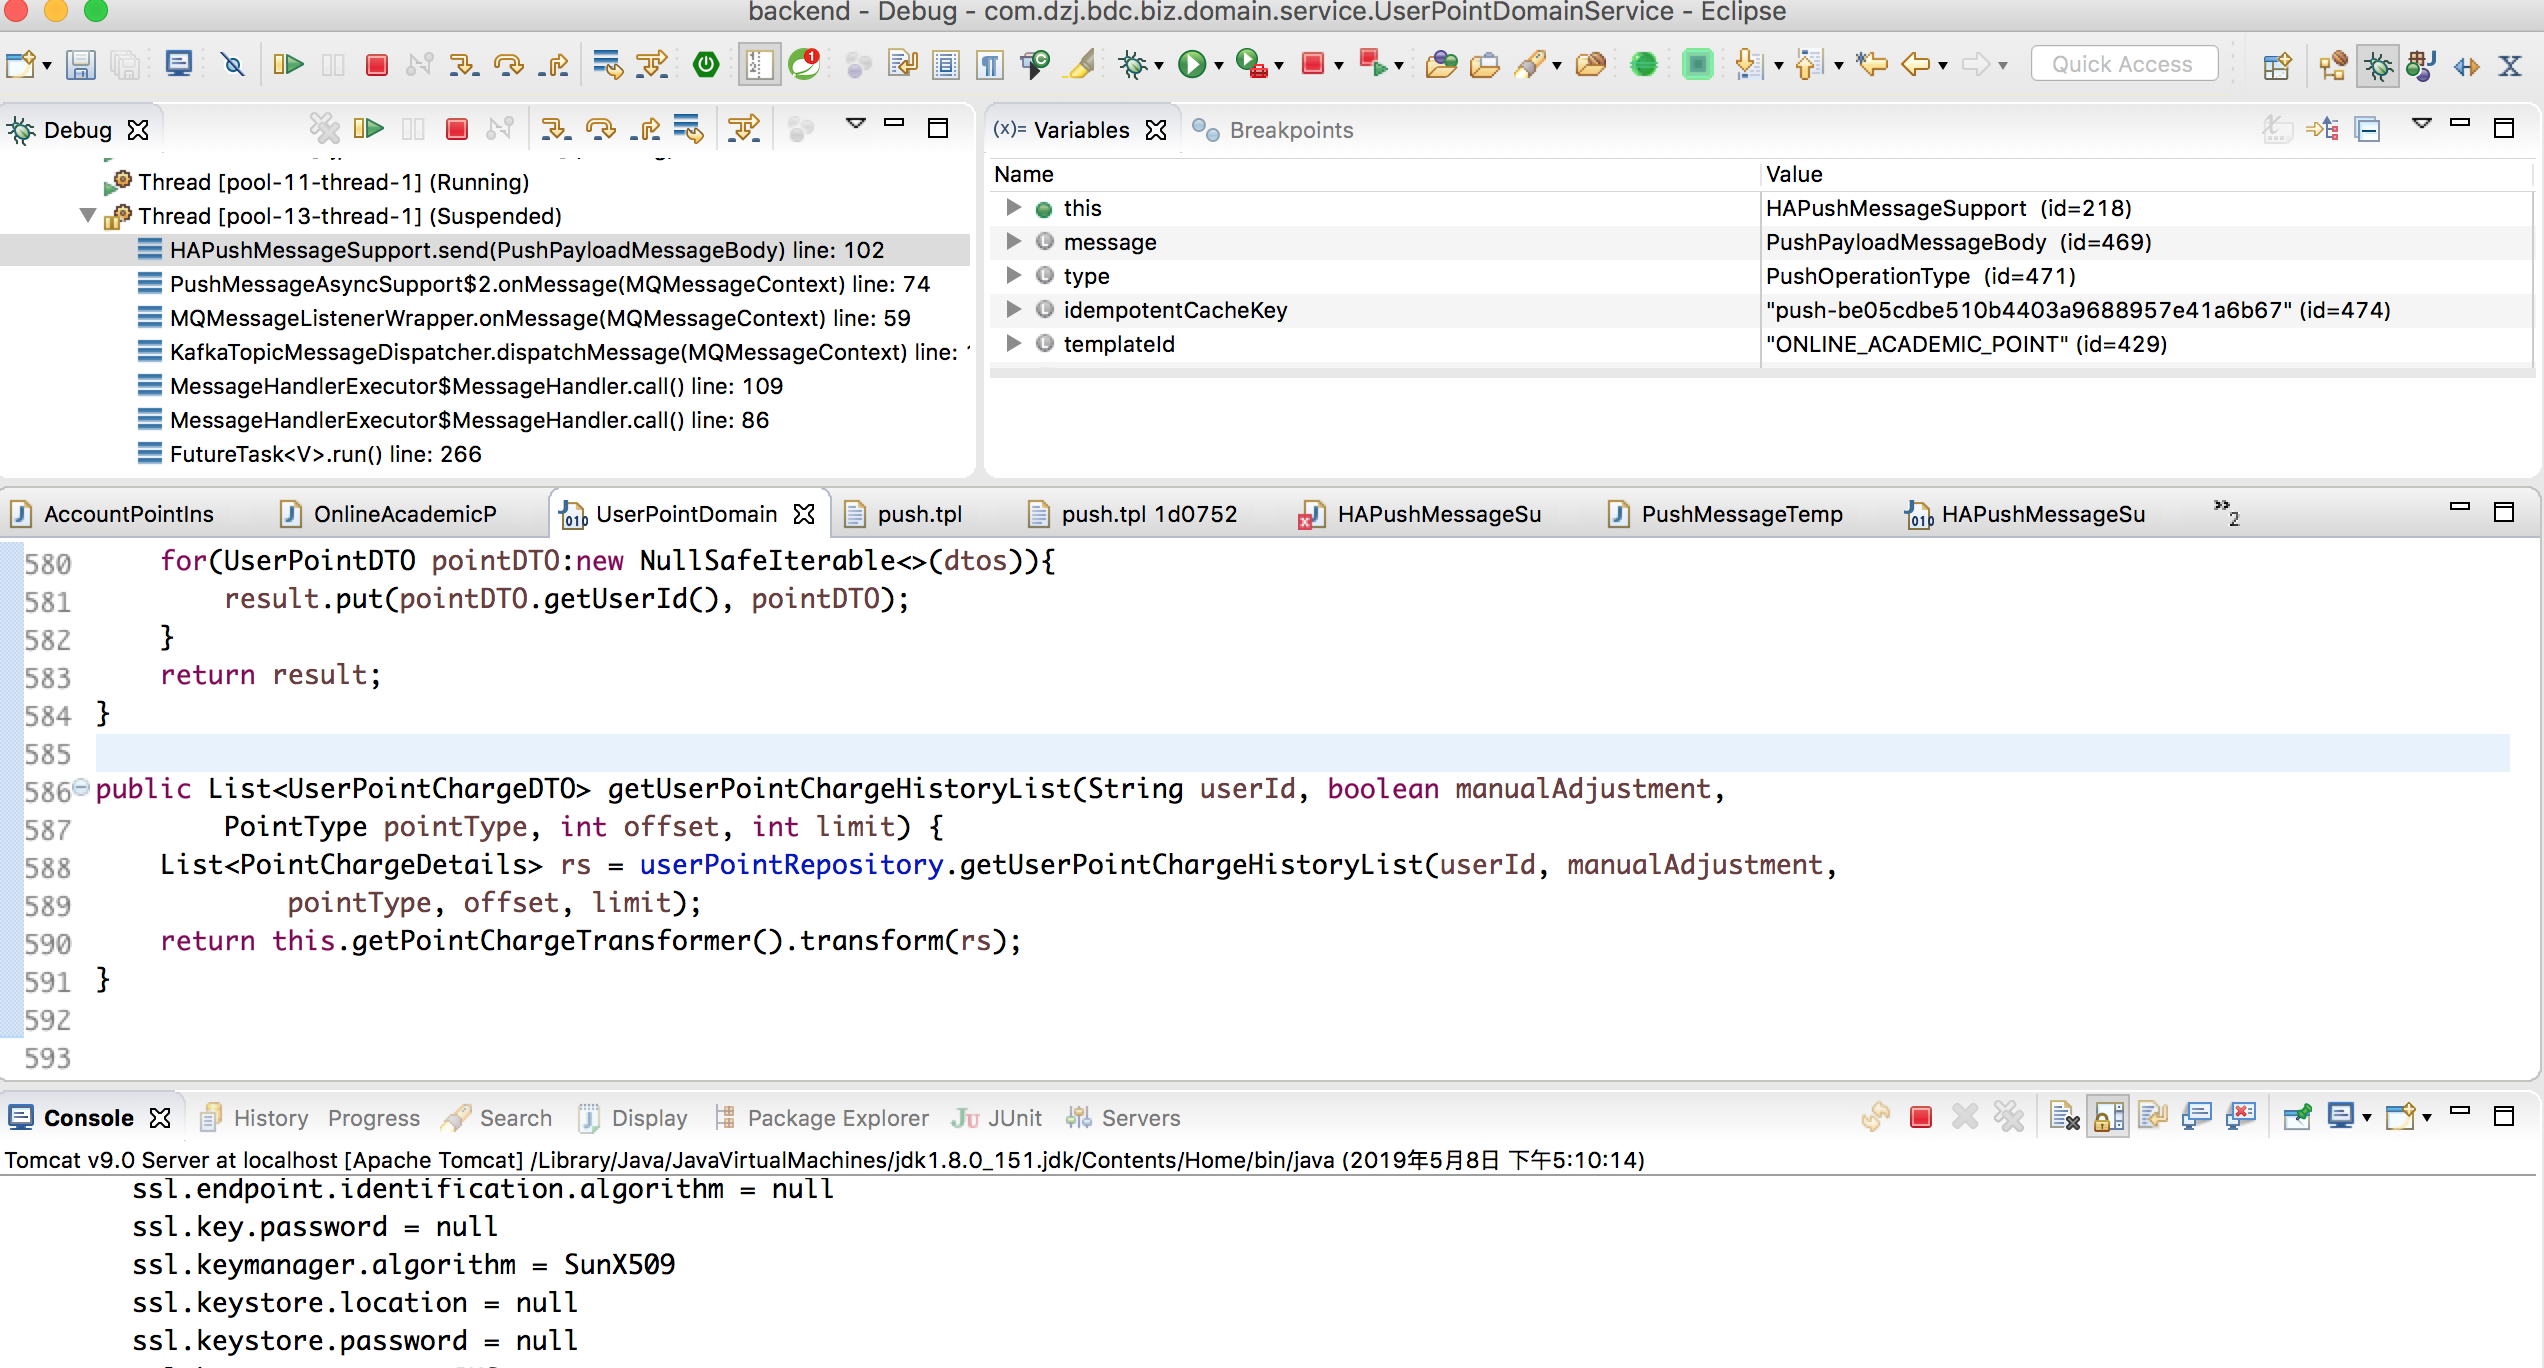Viewport: 2544px width, 1368px height.
Task: Click Collapse All in the Variables view
Action: pos(2367,129)
